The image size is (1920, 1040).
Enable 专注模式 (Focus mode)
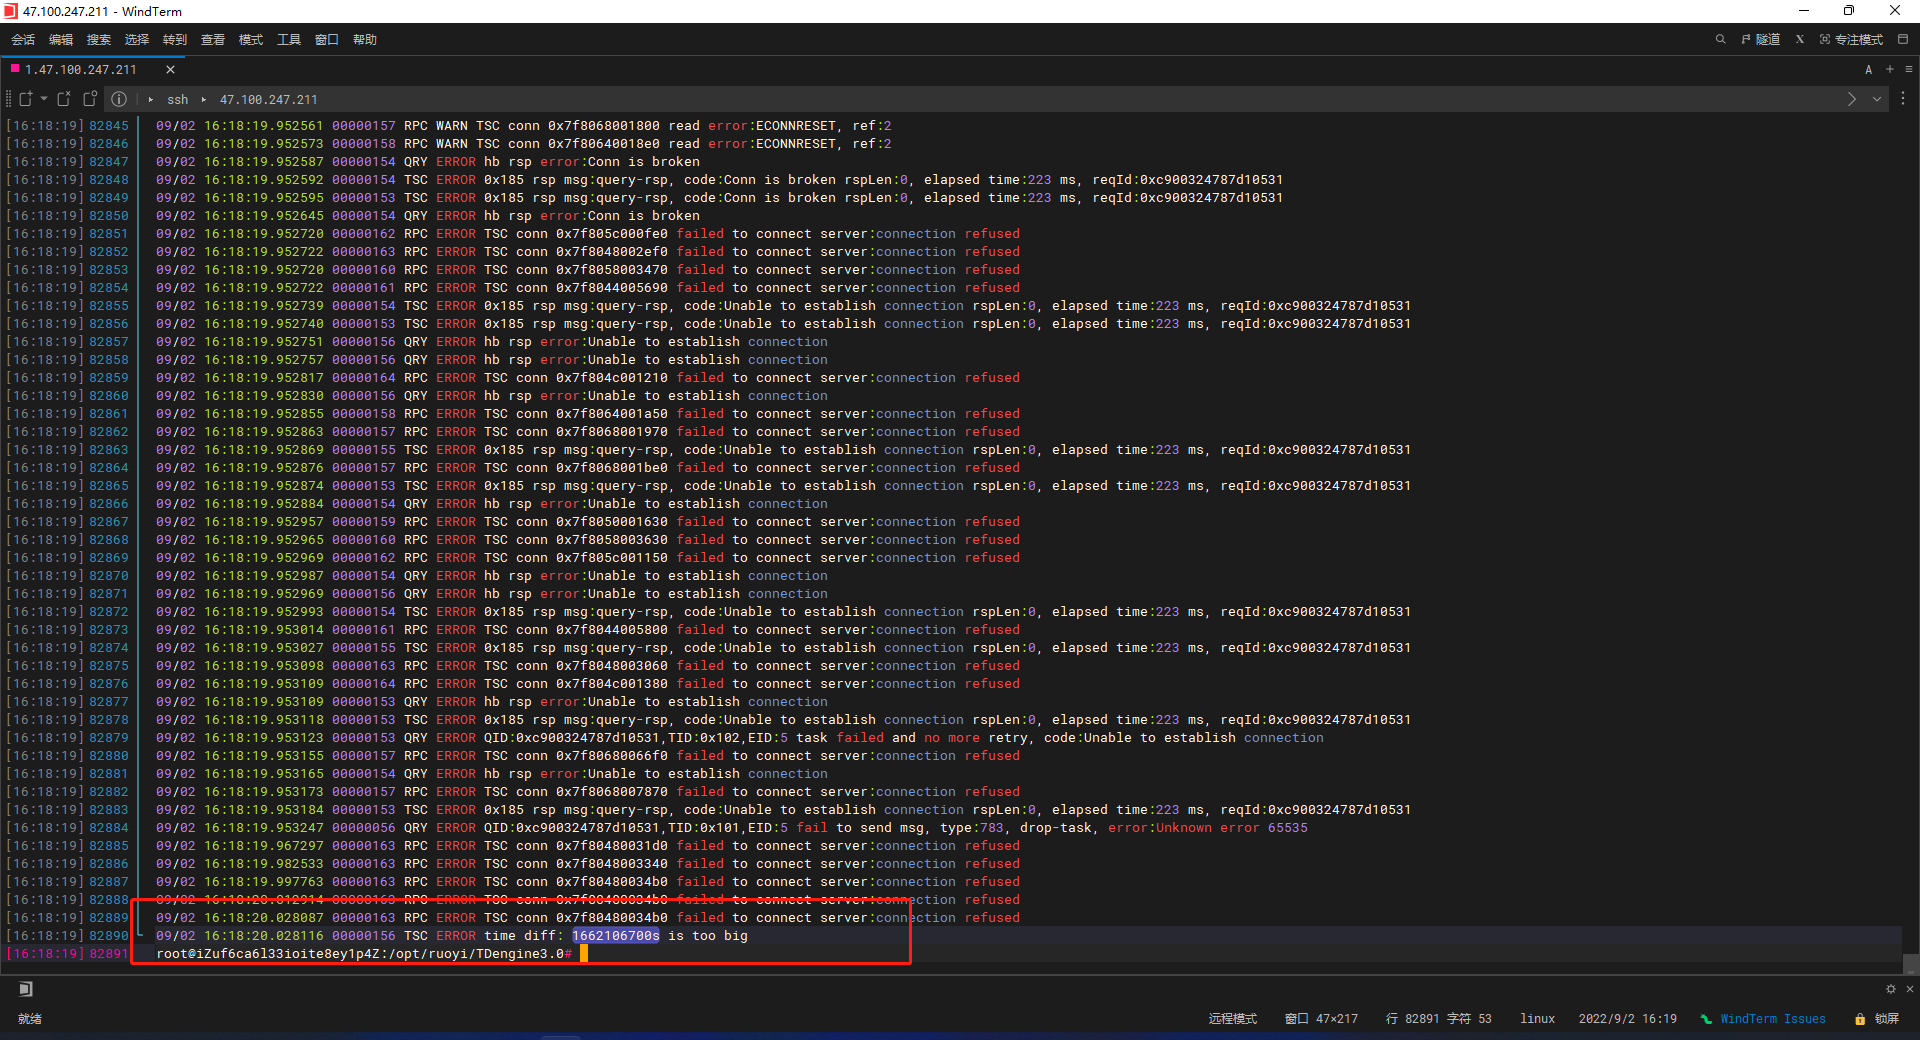(1851, 40)
